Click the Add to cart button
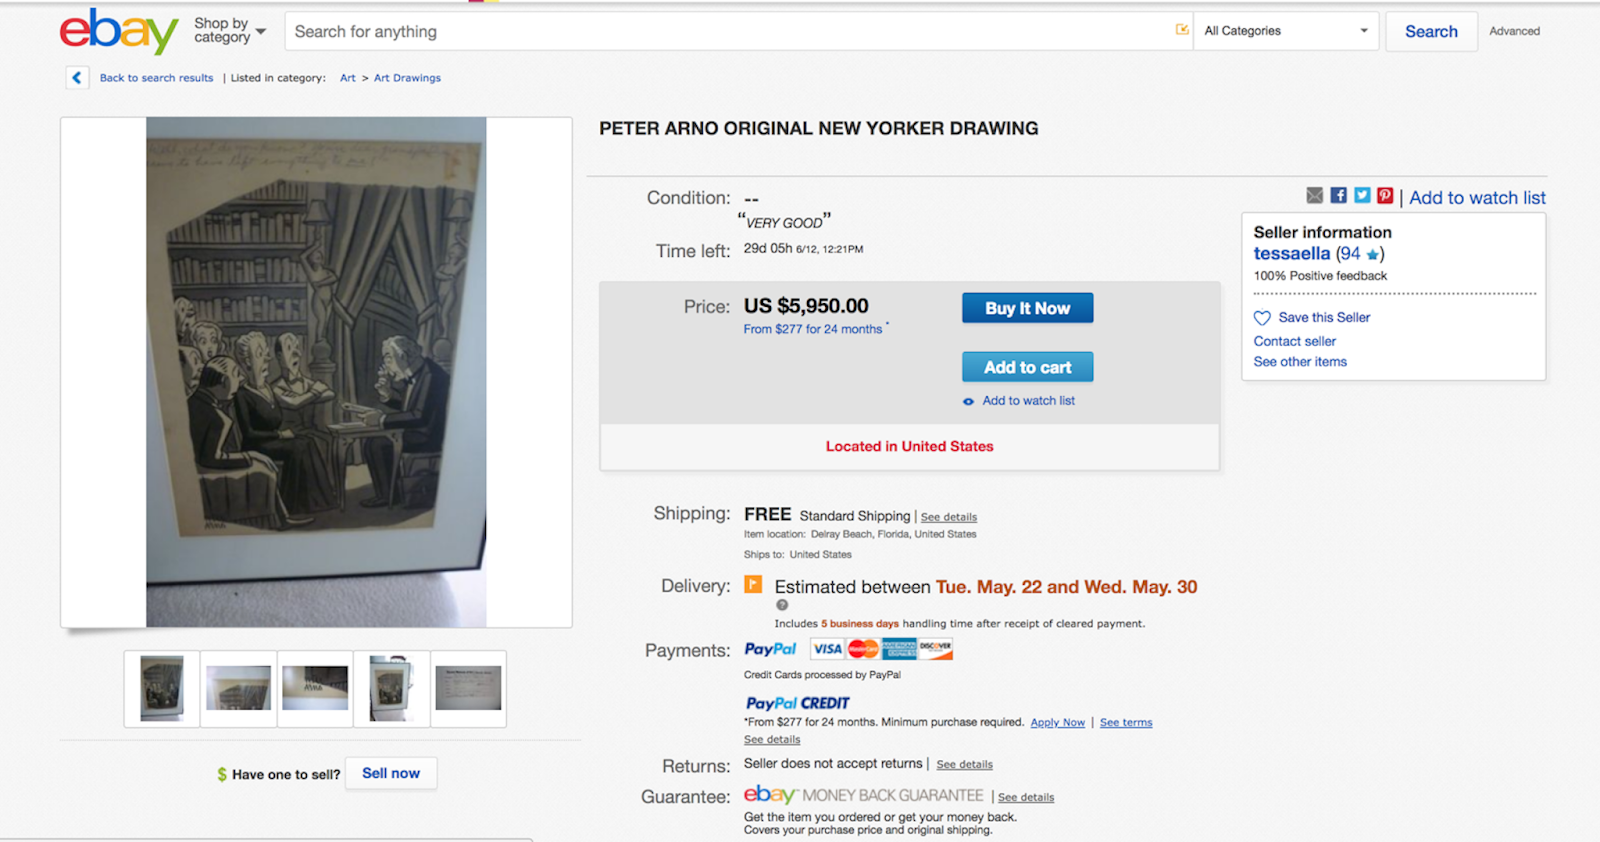Screen dimensions: 1600x842 tap(1027, 367)
